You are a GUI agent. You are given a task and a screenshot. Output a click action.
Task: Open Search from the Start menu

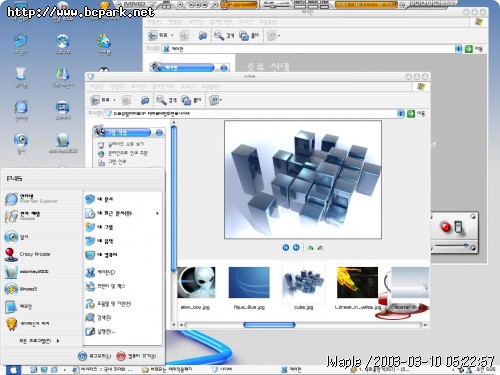98,318
